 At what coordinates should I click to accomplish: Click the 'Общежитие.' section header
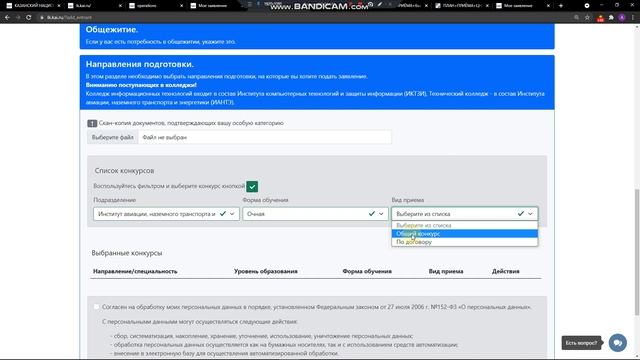(112, 29)
